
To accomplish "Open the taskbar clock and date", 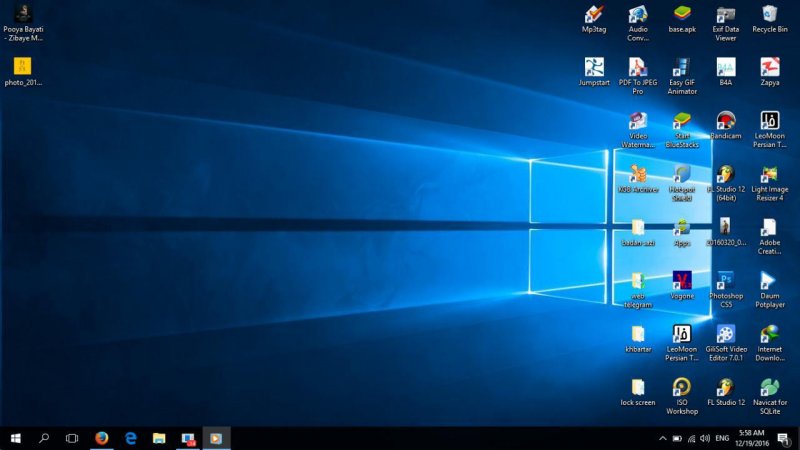I will click(x=751, y=438).
